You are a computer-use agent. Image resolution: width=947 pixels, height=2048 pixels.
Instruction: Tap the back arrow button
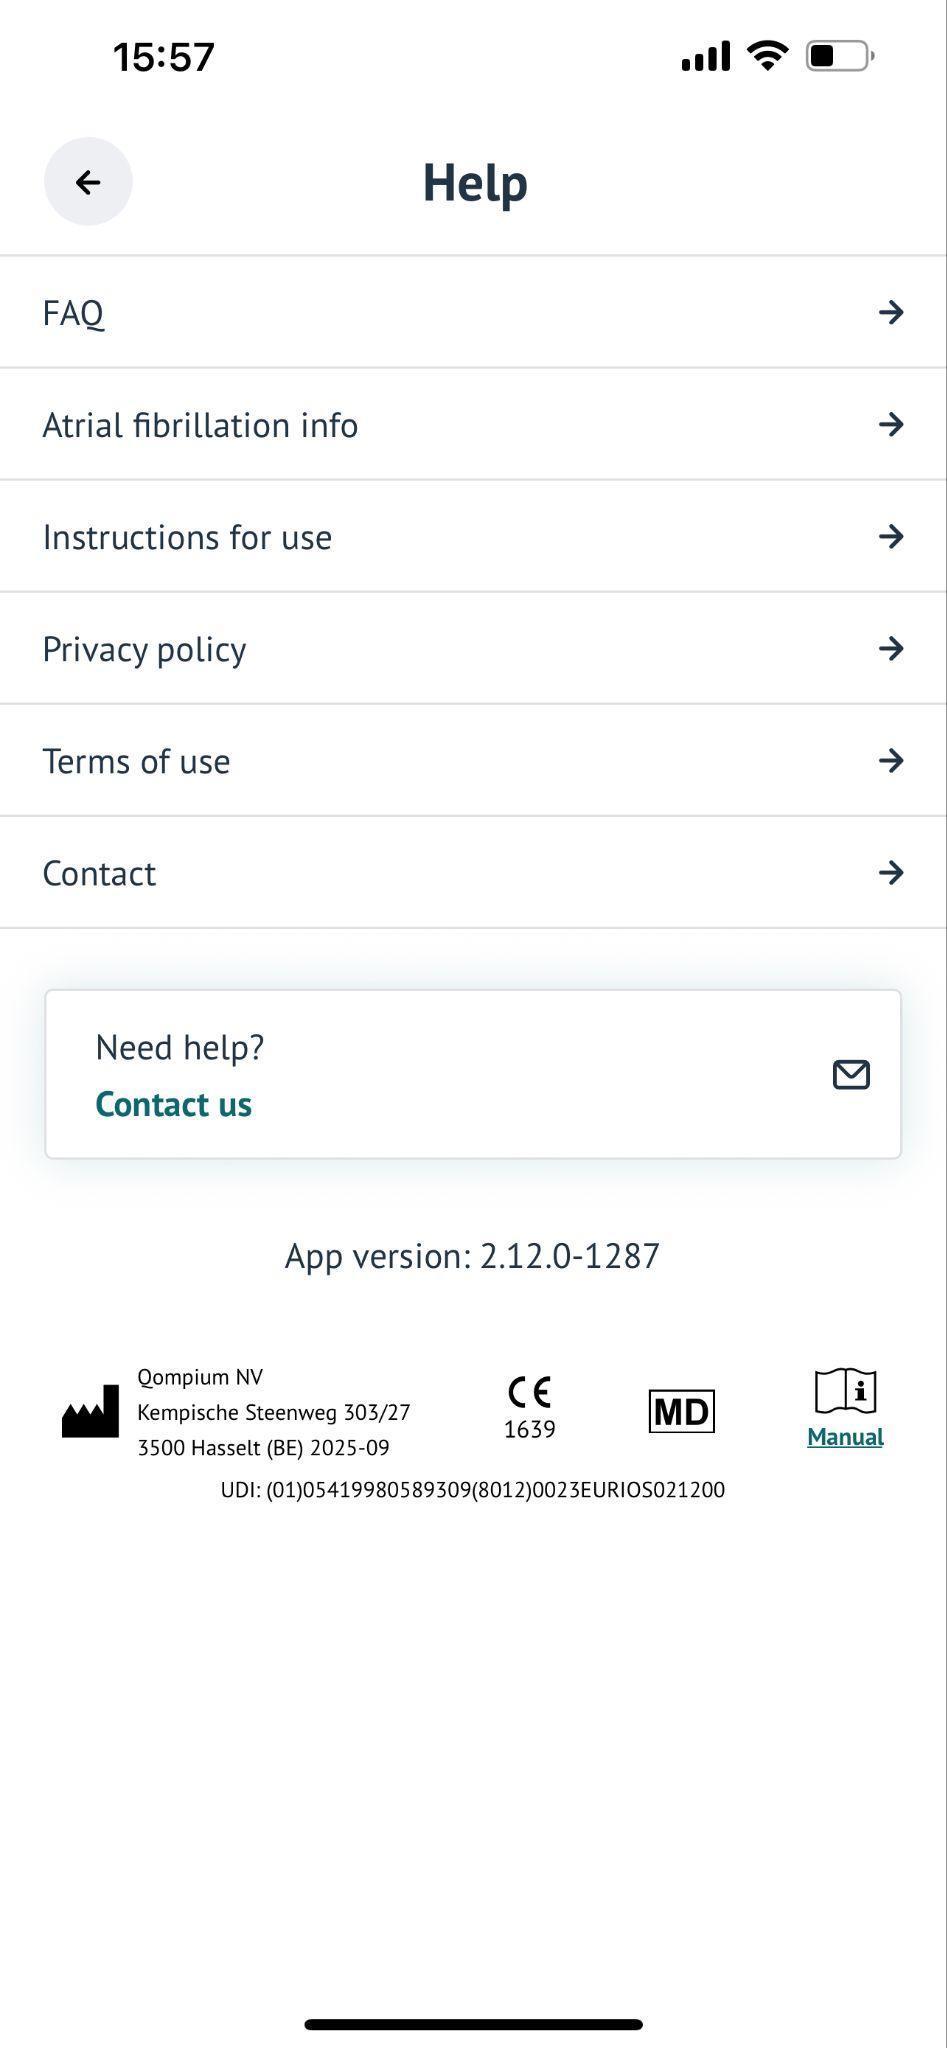pyautogui.click(x=88, y=182)
